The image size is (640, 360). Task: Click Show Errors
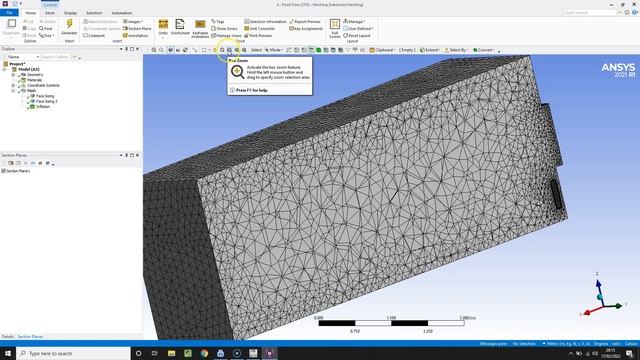pos(224,29)
